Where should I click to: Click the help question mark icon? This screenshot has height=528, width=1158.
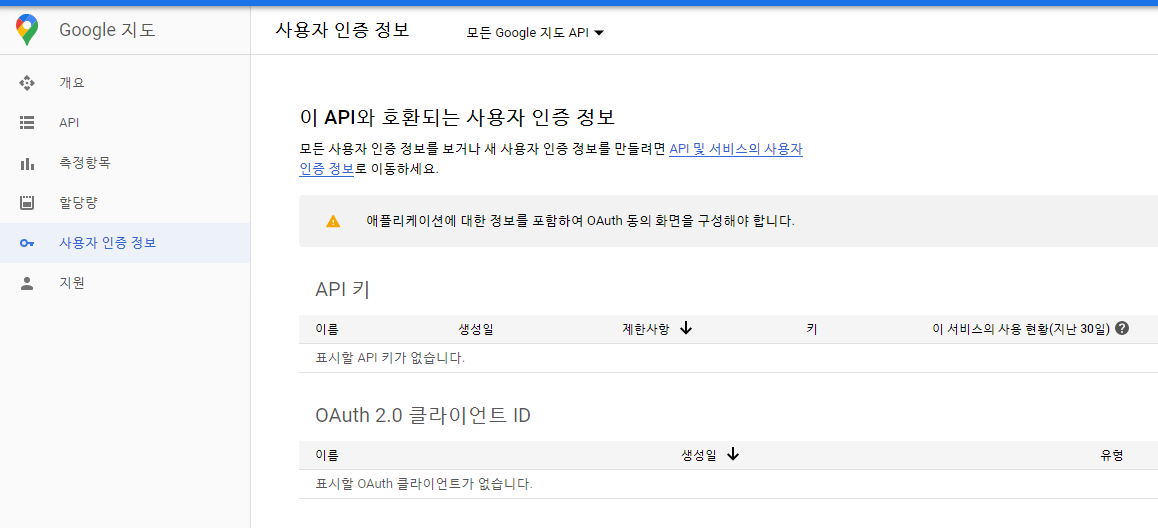pyautogui.click(x=1122, y=329)
